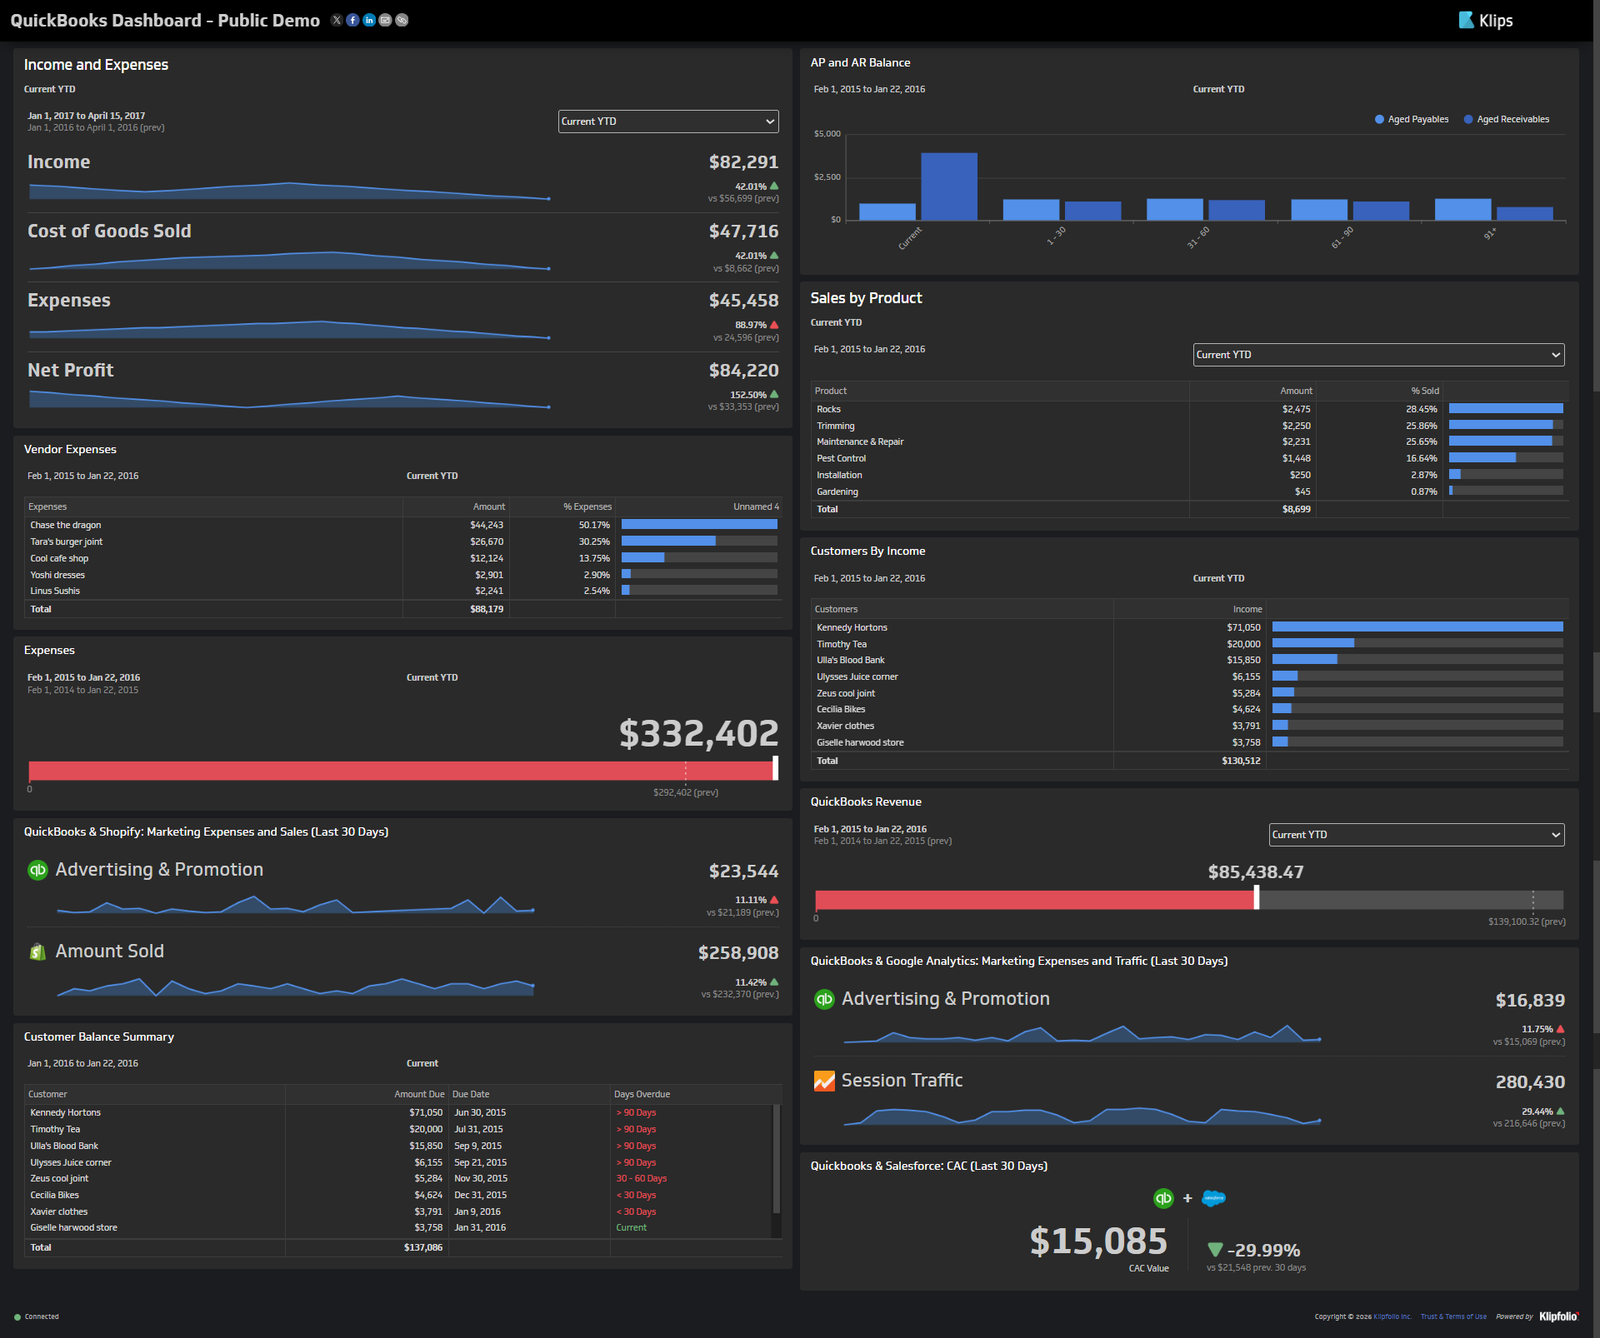Select 'Chase the dragon' vendor row

click(403, 525)
